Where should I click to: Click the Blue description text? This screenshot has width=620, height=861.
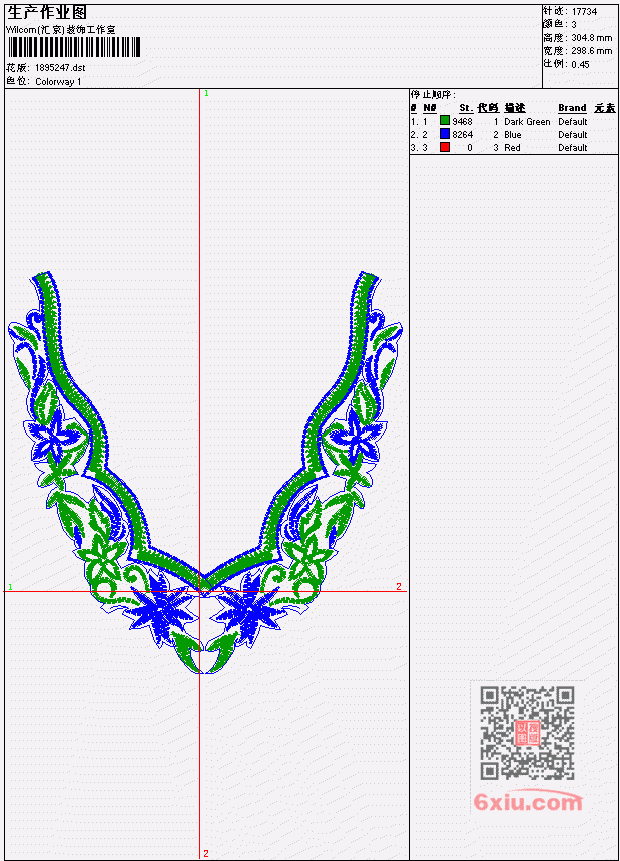coord(513,135)
